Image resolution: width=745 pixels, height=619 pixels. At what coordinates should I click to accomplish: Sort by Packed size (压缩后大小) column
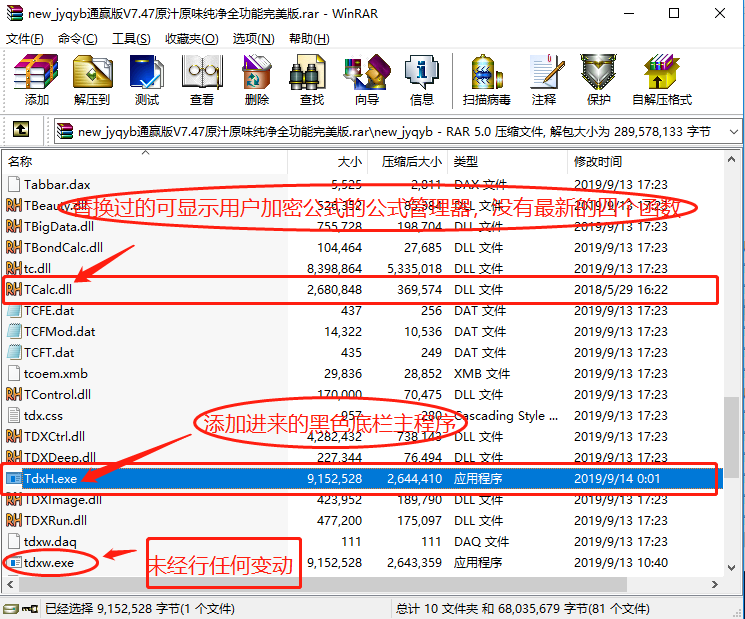(408, 162)
